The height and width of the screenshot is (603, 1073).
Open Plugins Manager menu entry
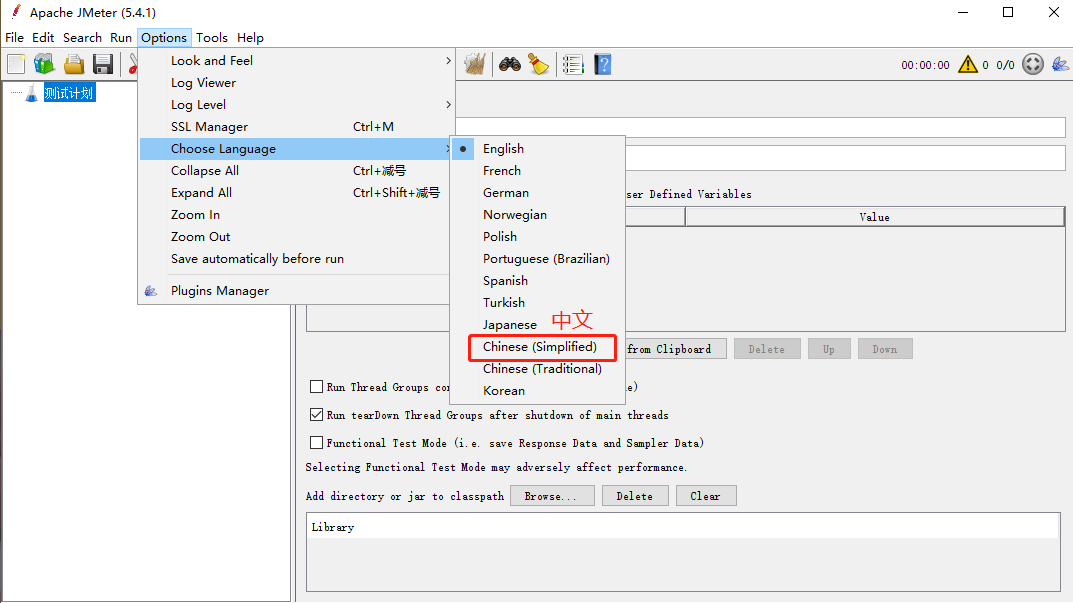296,291
